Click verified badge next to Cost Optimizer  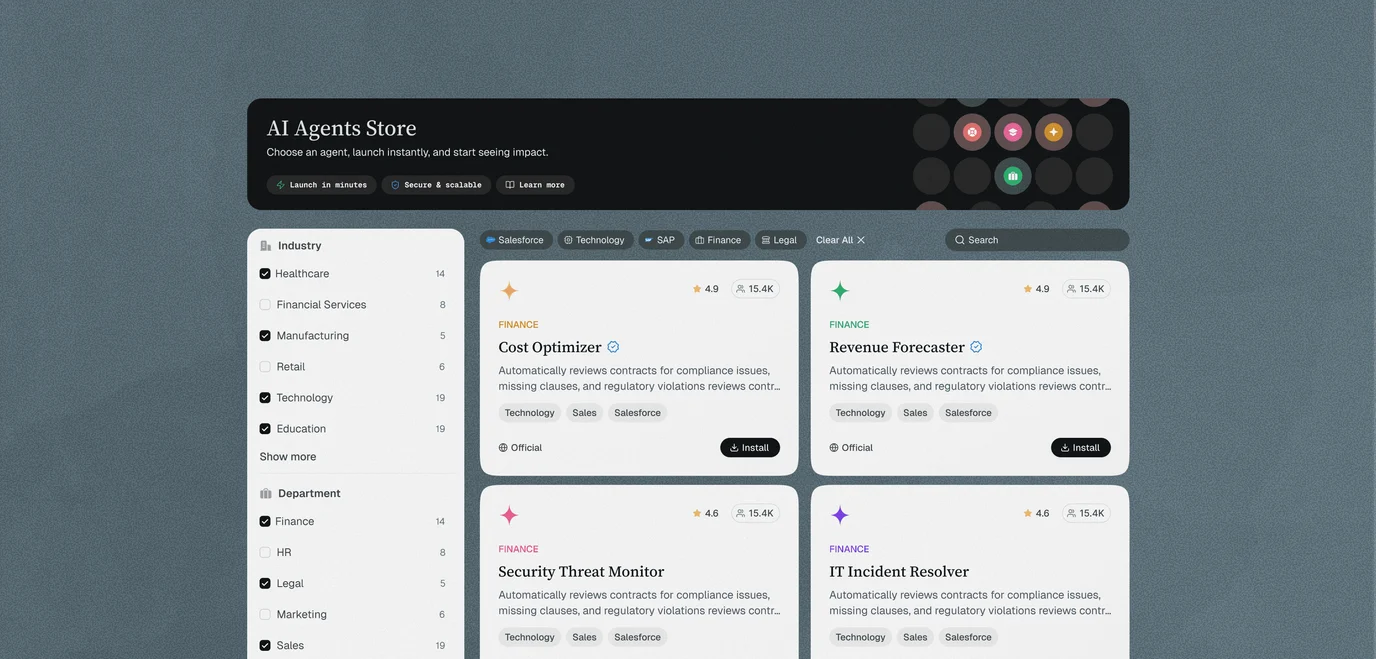[613, 347]
